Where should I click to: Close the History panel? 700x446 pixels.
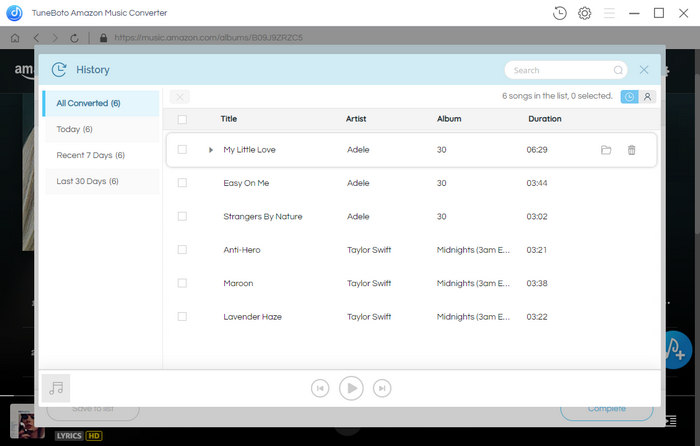pyautogui.click(x=644, y=70)
